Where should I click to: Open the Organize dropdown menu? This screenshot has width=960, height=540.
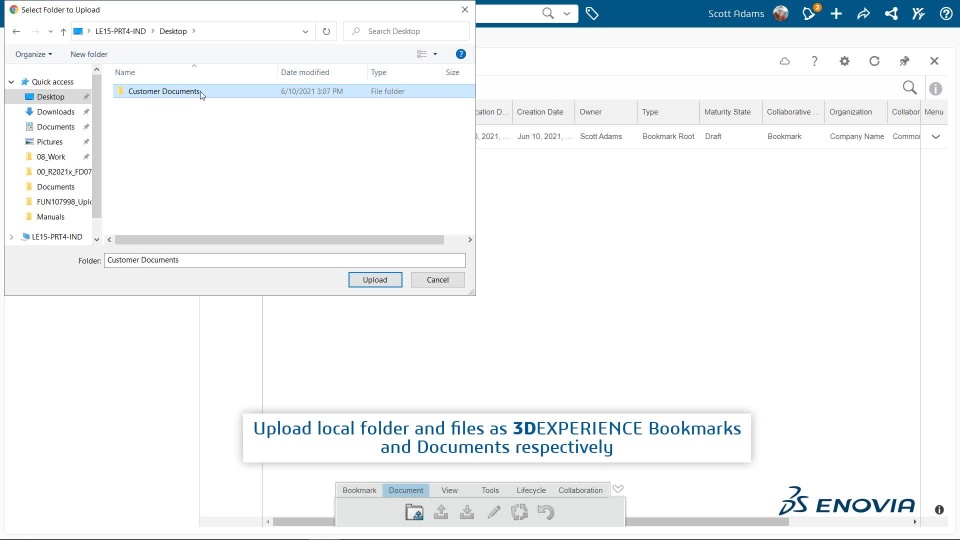click(x=34, y=54)
